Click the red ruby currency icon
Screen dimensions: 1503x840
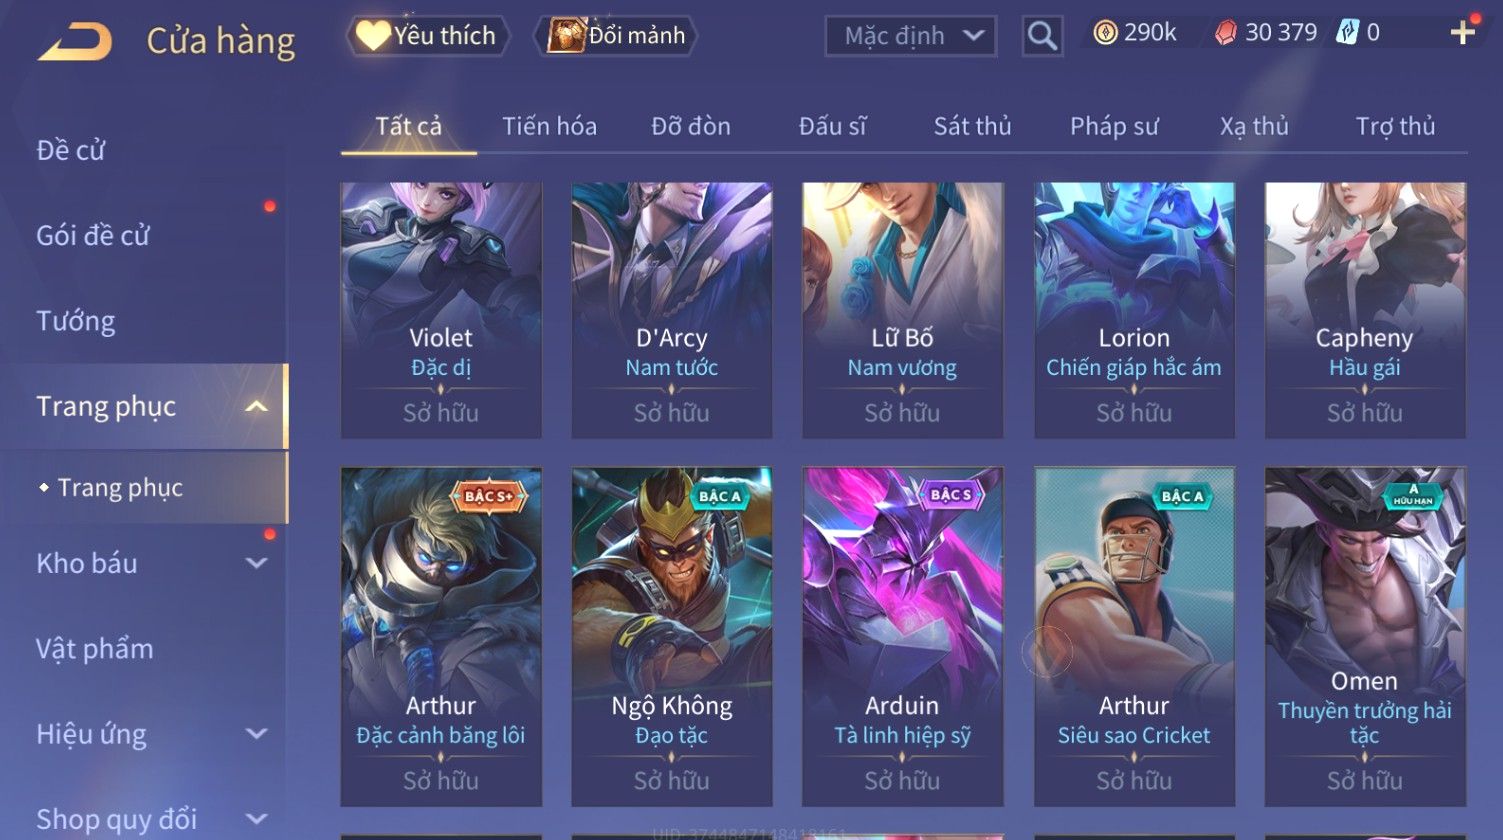1226,33
